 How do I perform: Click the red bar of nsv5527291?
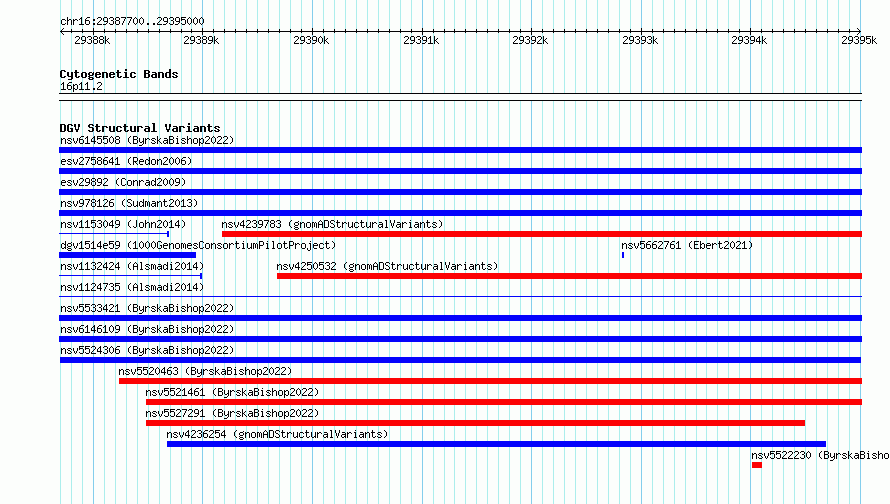[x=476, y=423]
